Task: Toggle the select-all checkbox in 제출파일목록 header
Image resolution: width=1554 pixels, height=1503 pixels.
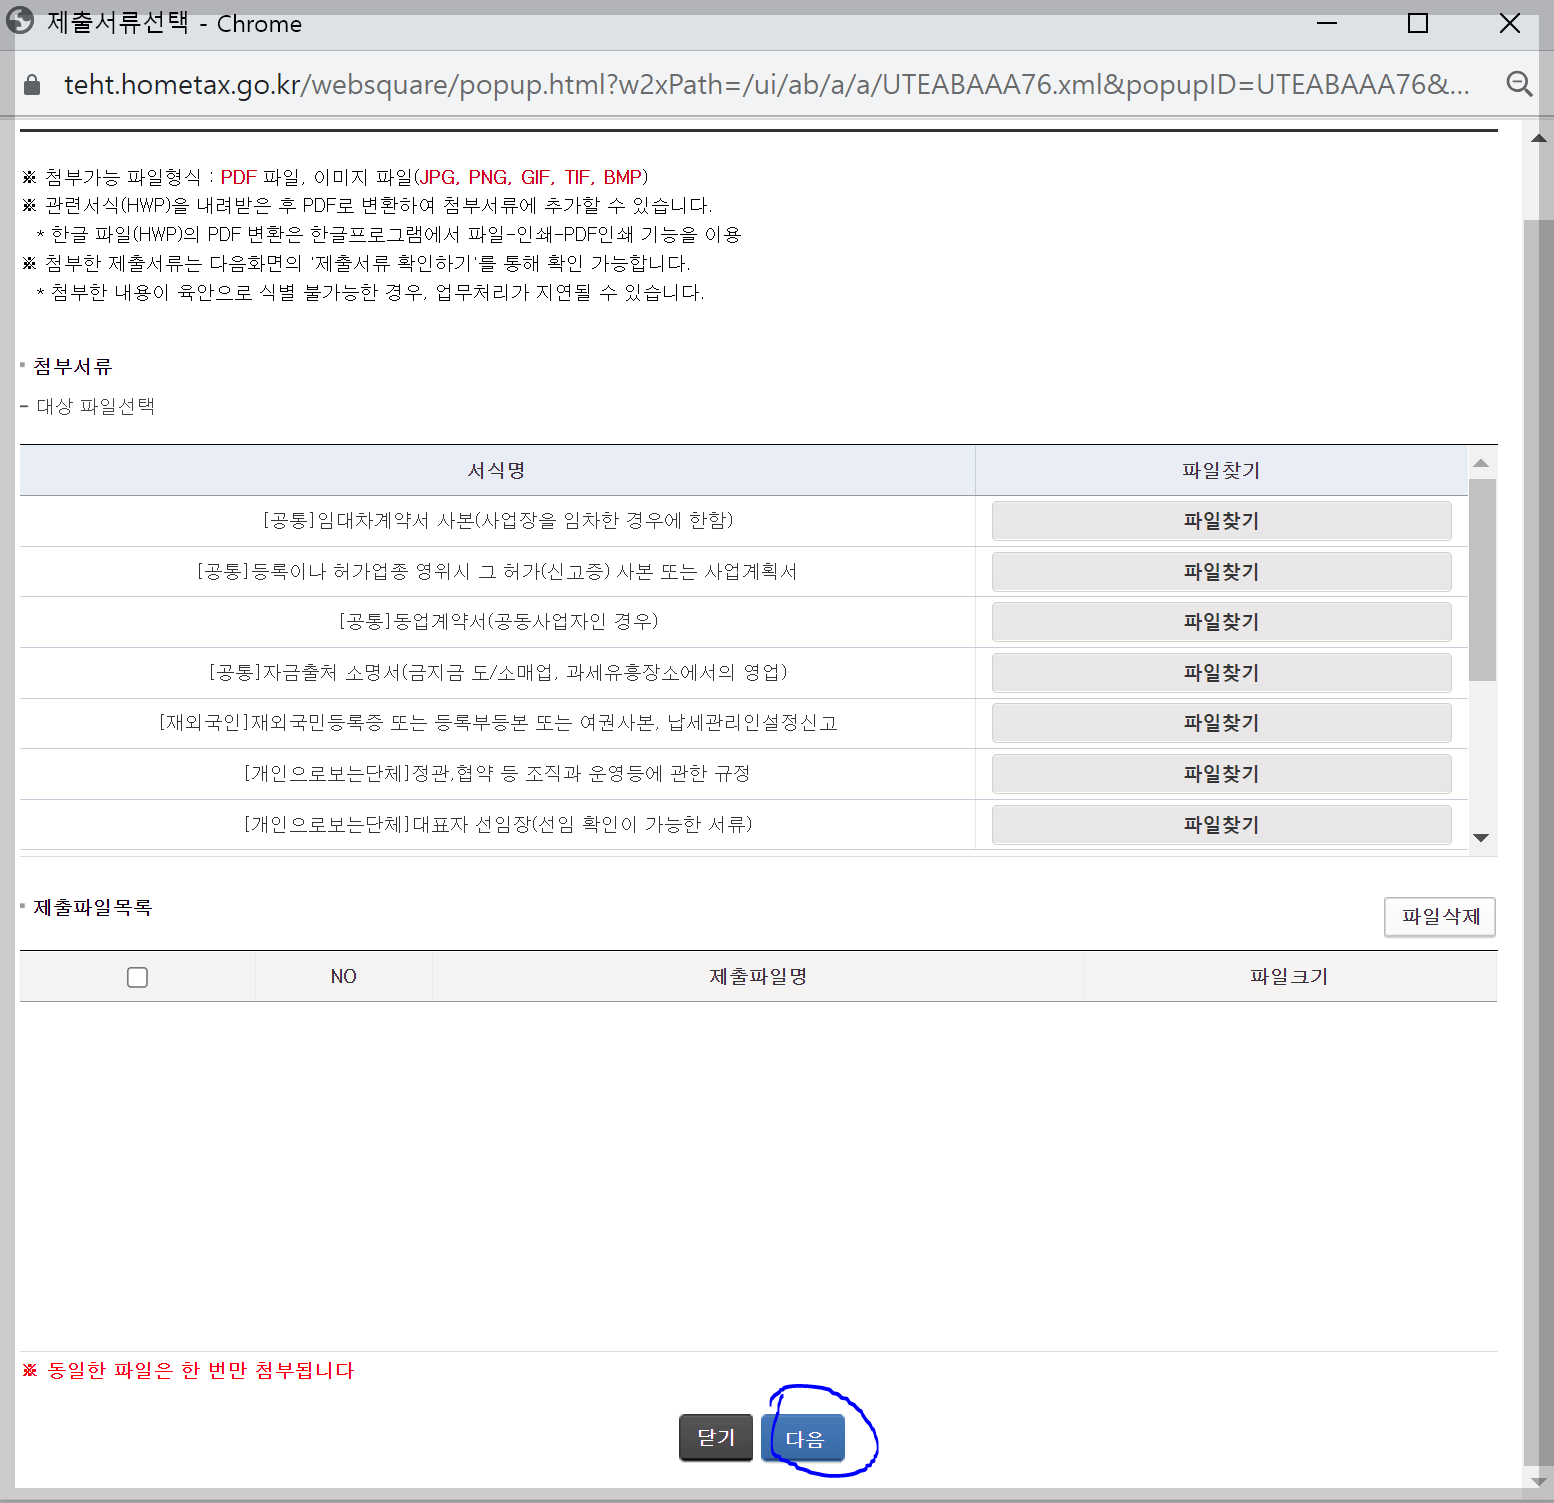Action: pos(137,976)
